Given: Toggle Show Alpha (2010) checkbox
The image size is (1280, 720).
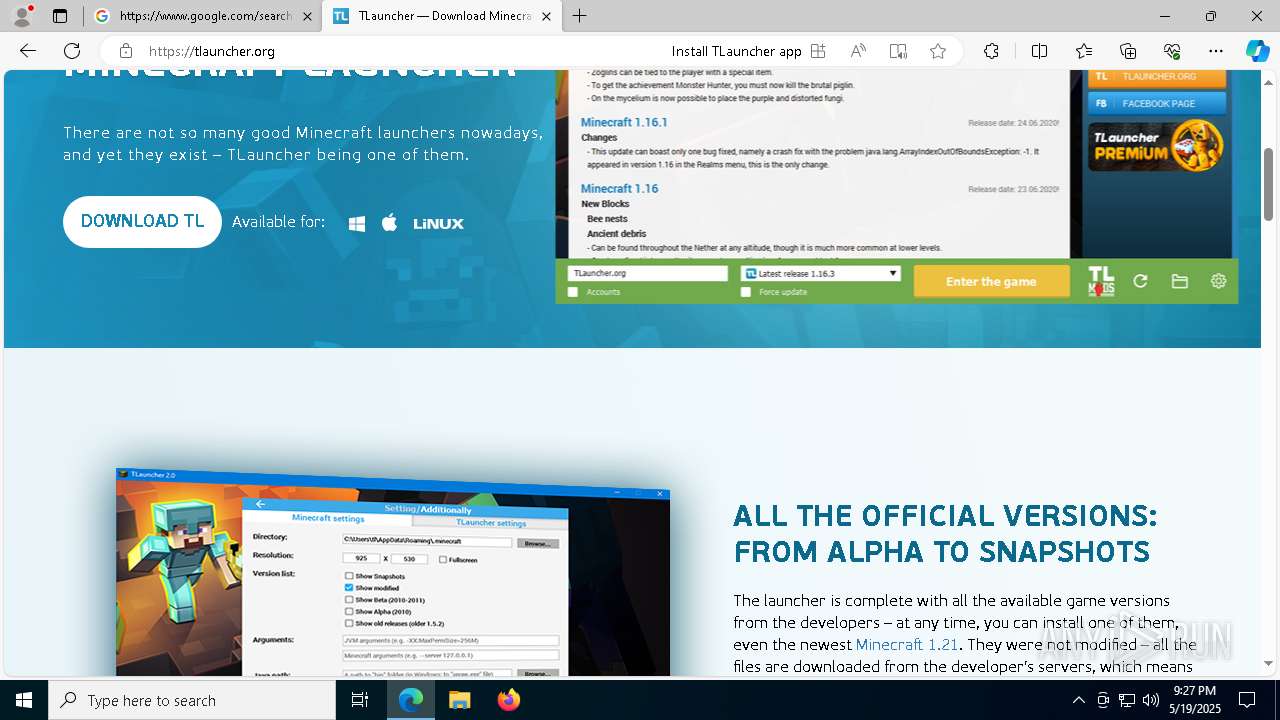Looking at the screenshot, I should (349, 611).
